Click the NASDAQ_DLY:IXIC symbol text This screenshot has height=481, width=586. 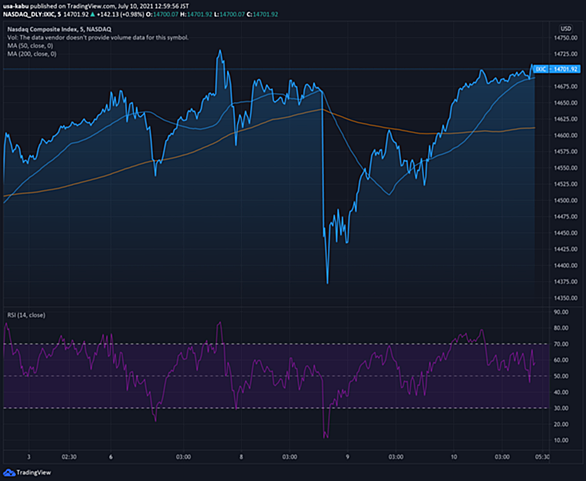[30, 14]
